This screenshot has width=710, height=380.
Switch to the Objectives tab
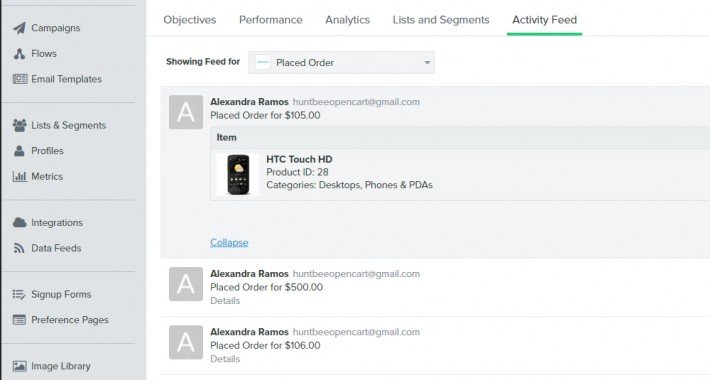pyautogui.click(x=190, y=20)
